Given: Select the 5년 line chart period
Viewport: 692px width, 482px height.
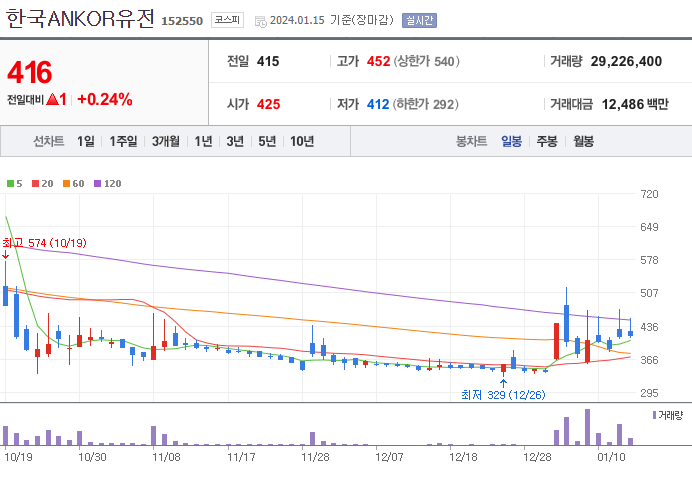Looking at the screenshot, I should (267, 141).
